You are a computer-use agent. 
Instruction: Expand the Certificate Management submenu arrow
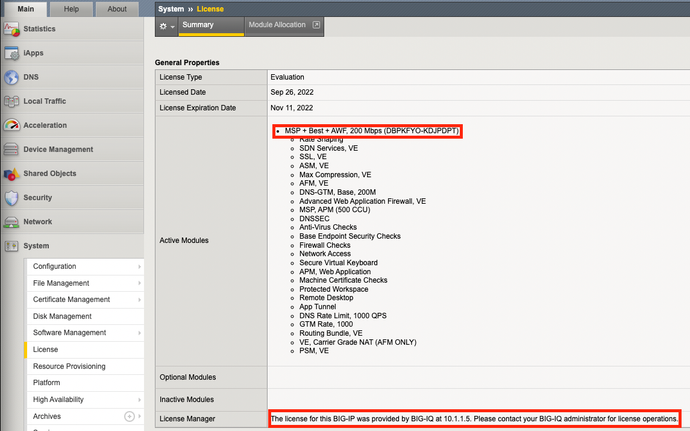(139, 299)
